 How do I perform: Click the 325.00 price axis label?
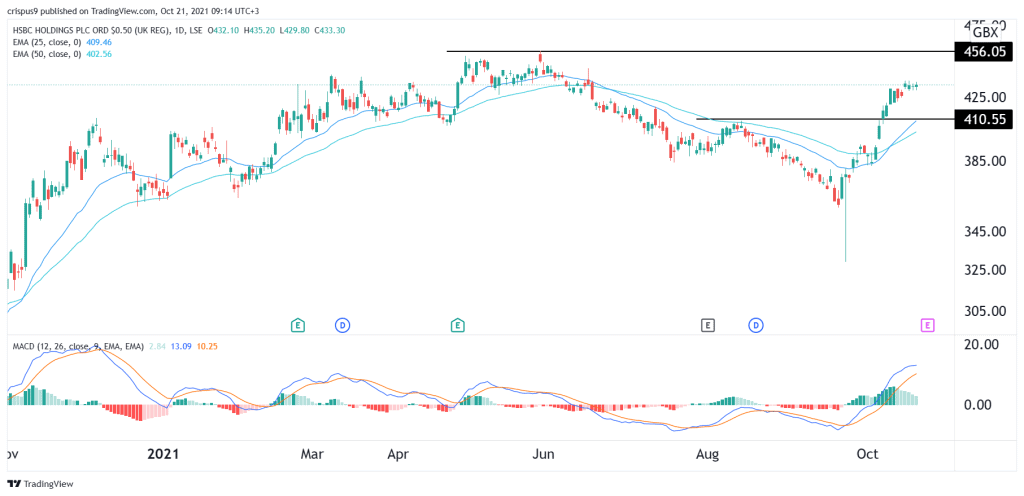(x=987, y=270)
